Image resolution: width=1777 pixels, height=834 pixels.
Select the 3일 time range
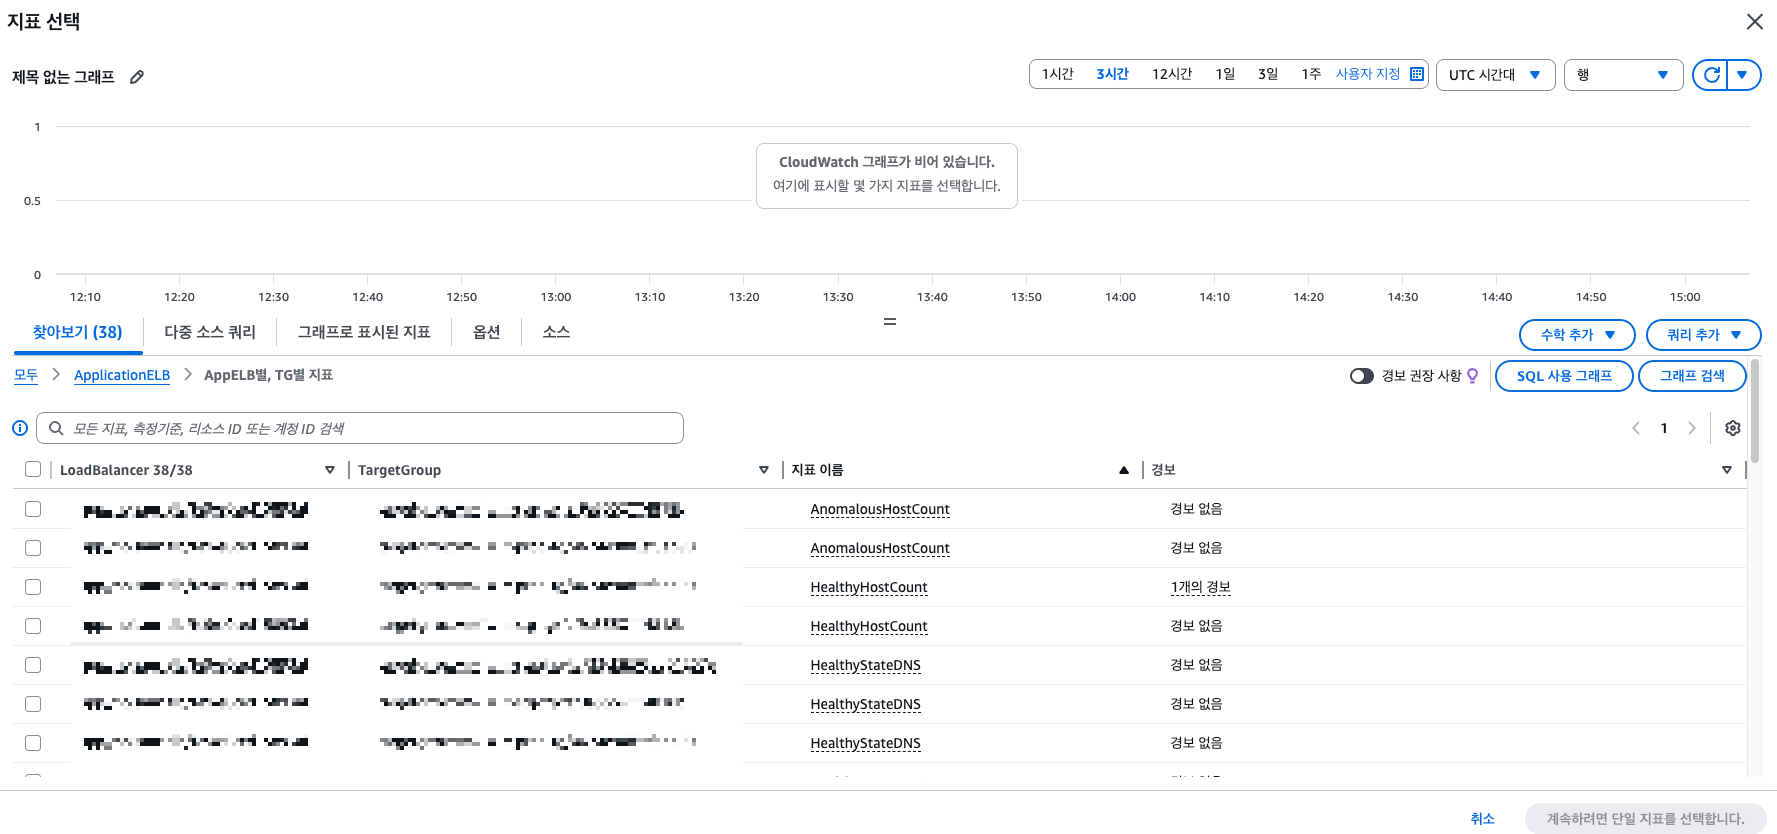(1268, 74)
